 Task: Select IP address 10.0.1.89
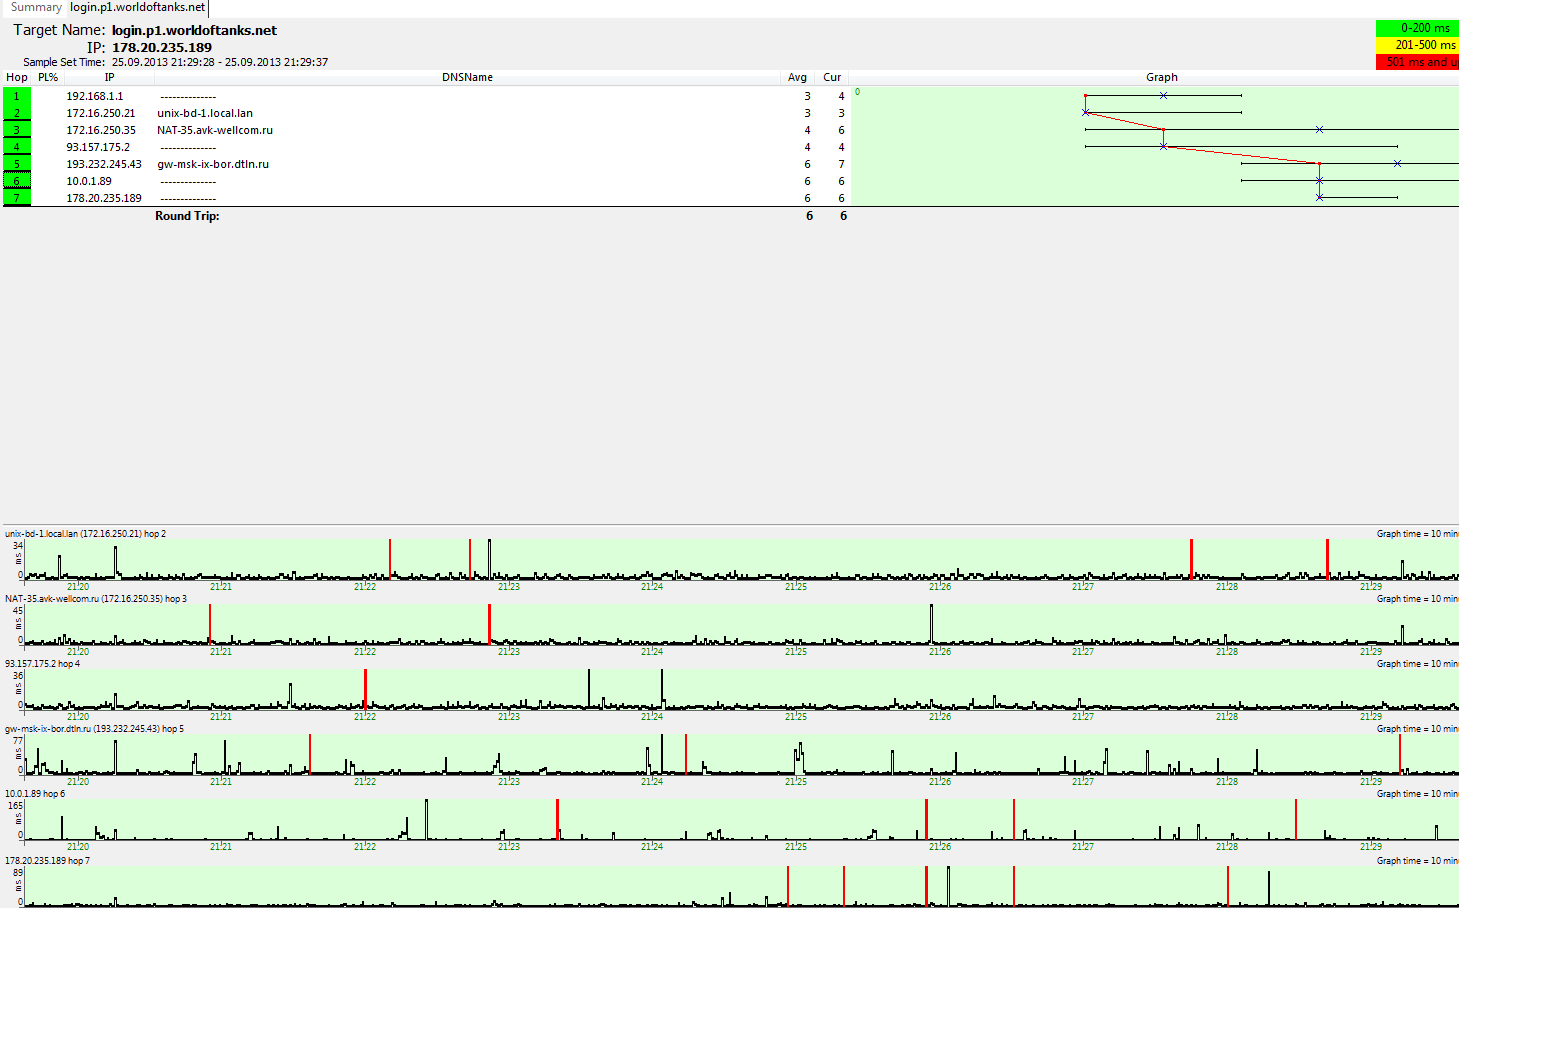click(89, 181)
